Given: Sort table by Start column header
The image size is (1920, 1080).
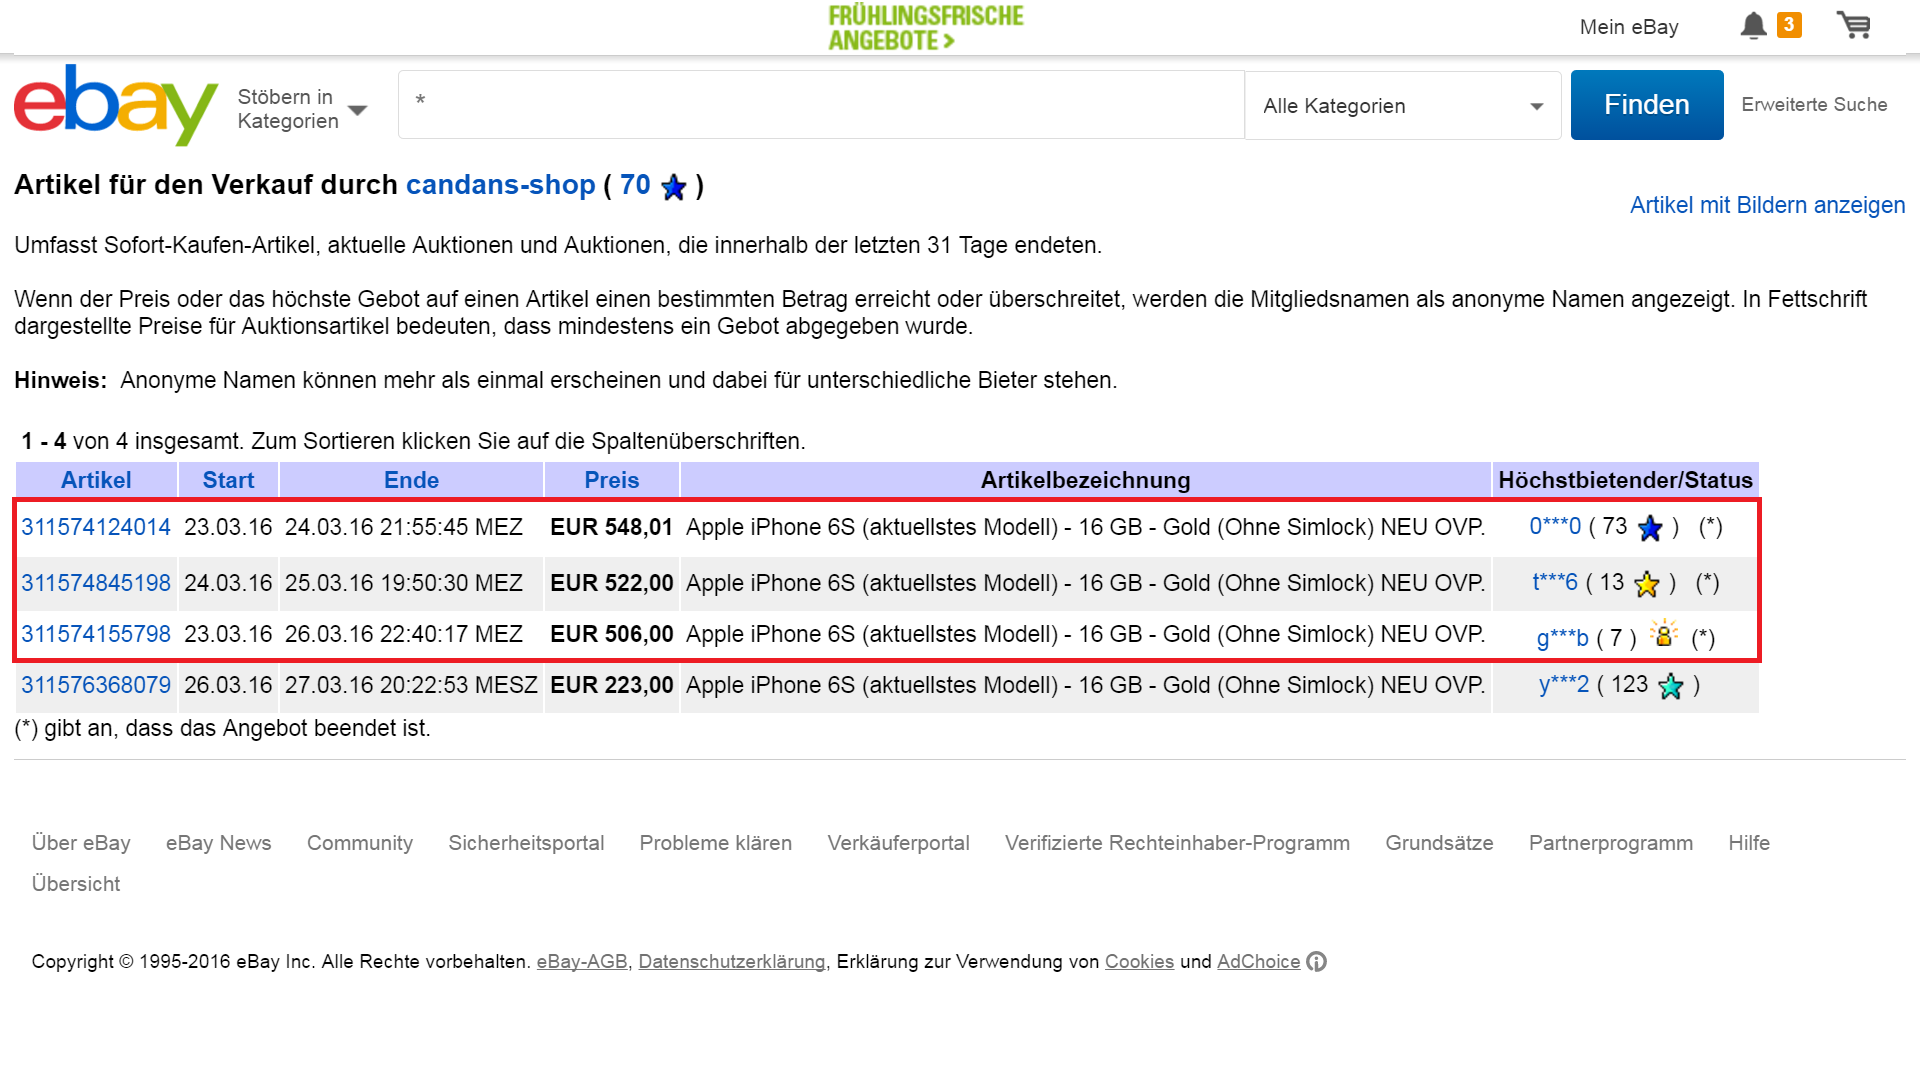Looking at the screenshot, I should 228,480.
